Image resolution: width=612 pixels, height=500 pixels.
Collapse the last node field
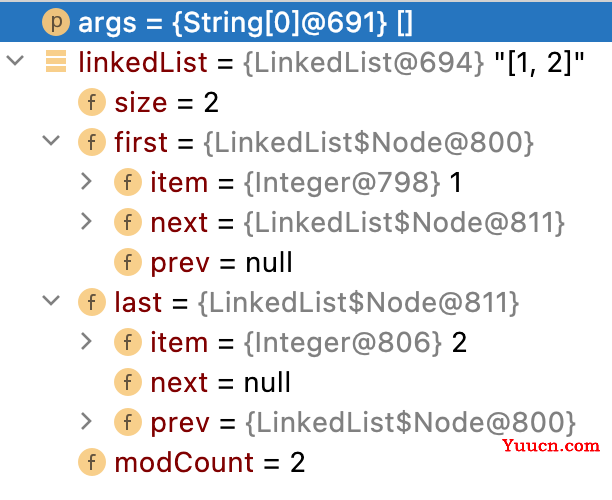coord(51,301)
